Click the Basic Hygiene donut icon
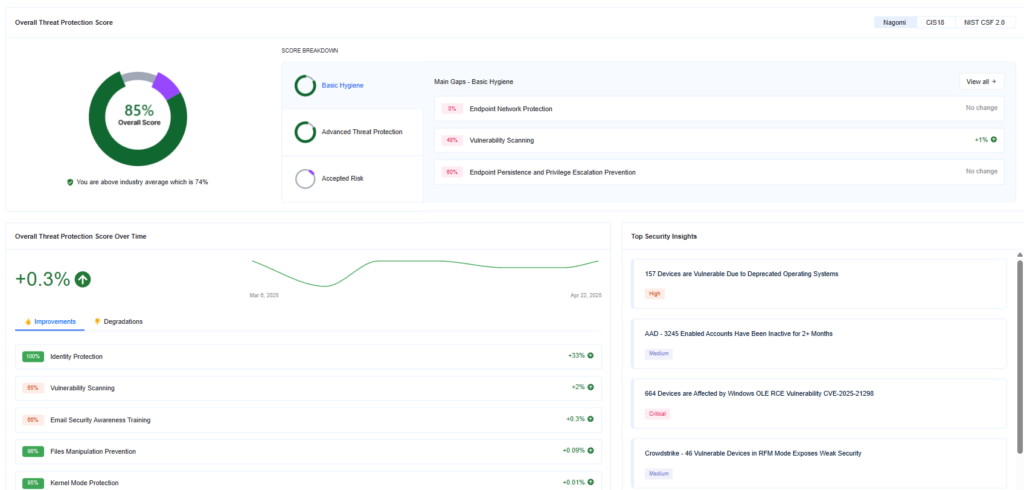Screen dimensions: 1024x490 pyautogui.click(x=305, y=86)
